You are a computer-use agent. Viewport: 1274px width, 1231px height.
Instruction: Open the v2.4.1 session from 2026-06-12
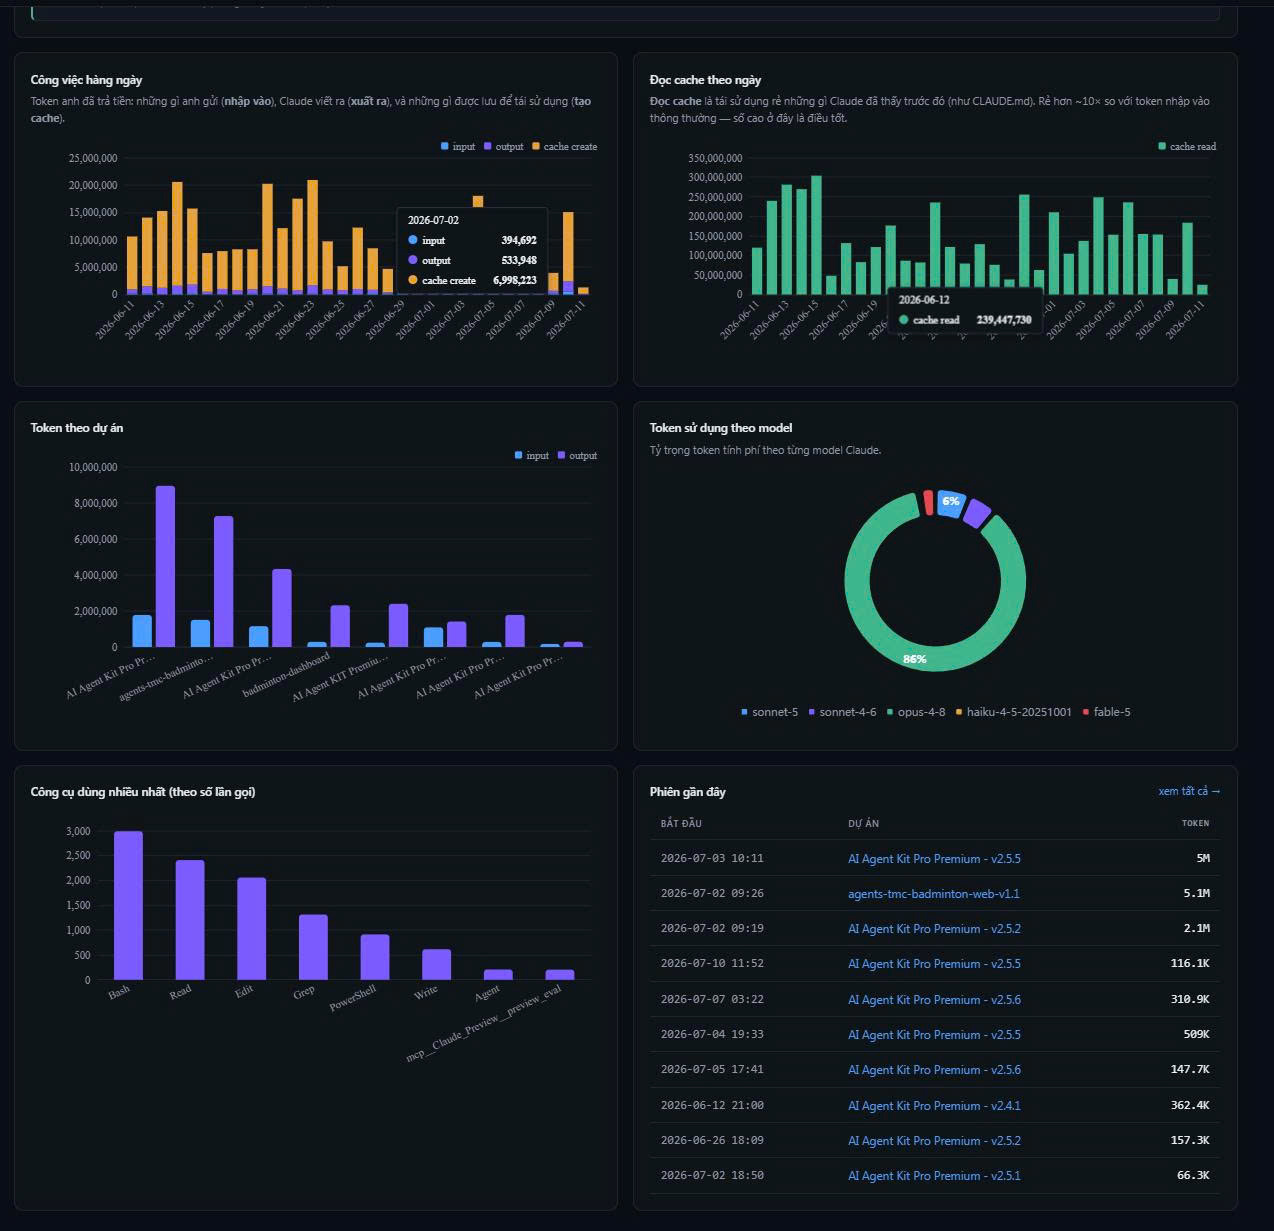tap(934, 1105)
